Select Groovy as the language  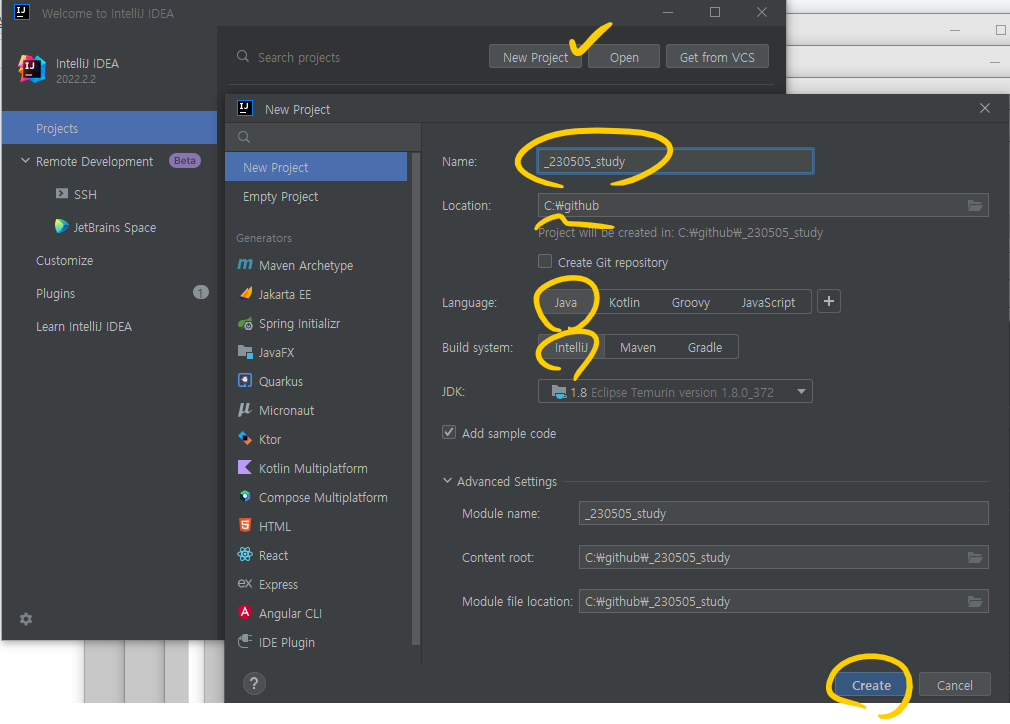coord(691,302)
